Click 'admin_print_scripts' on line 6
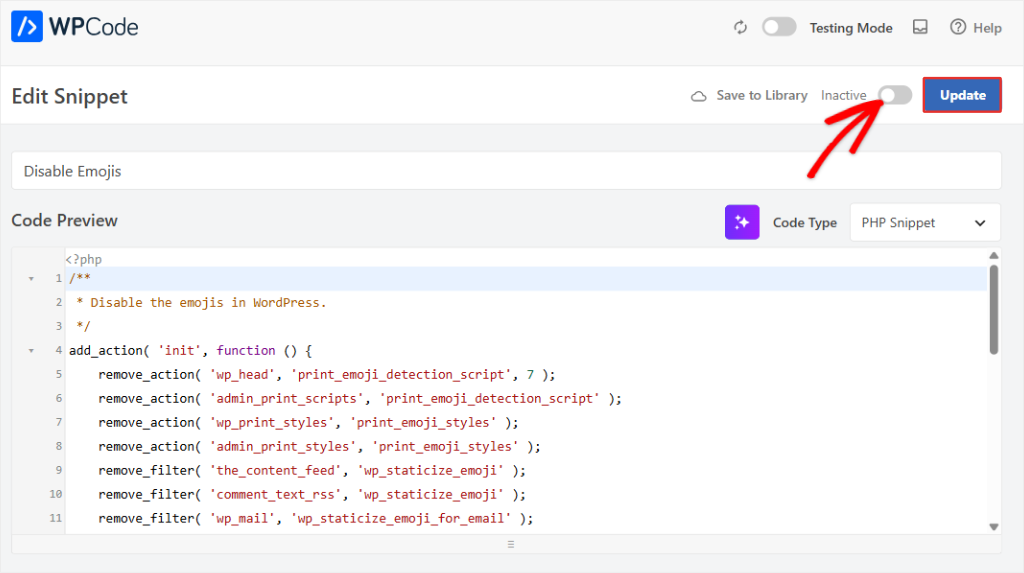 pos(287,399)
